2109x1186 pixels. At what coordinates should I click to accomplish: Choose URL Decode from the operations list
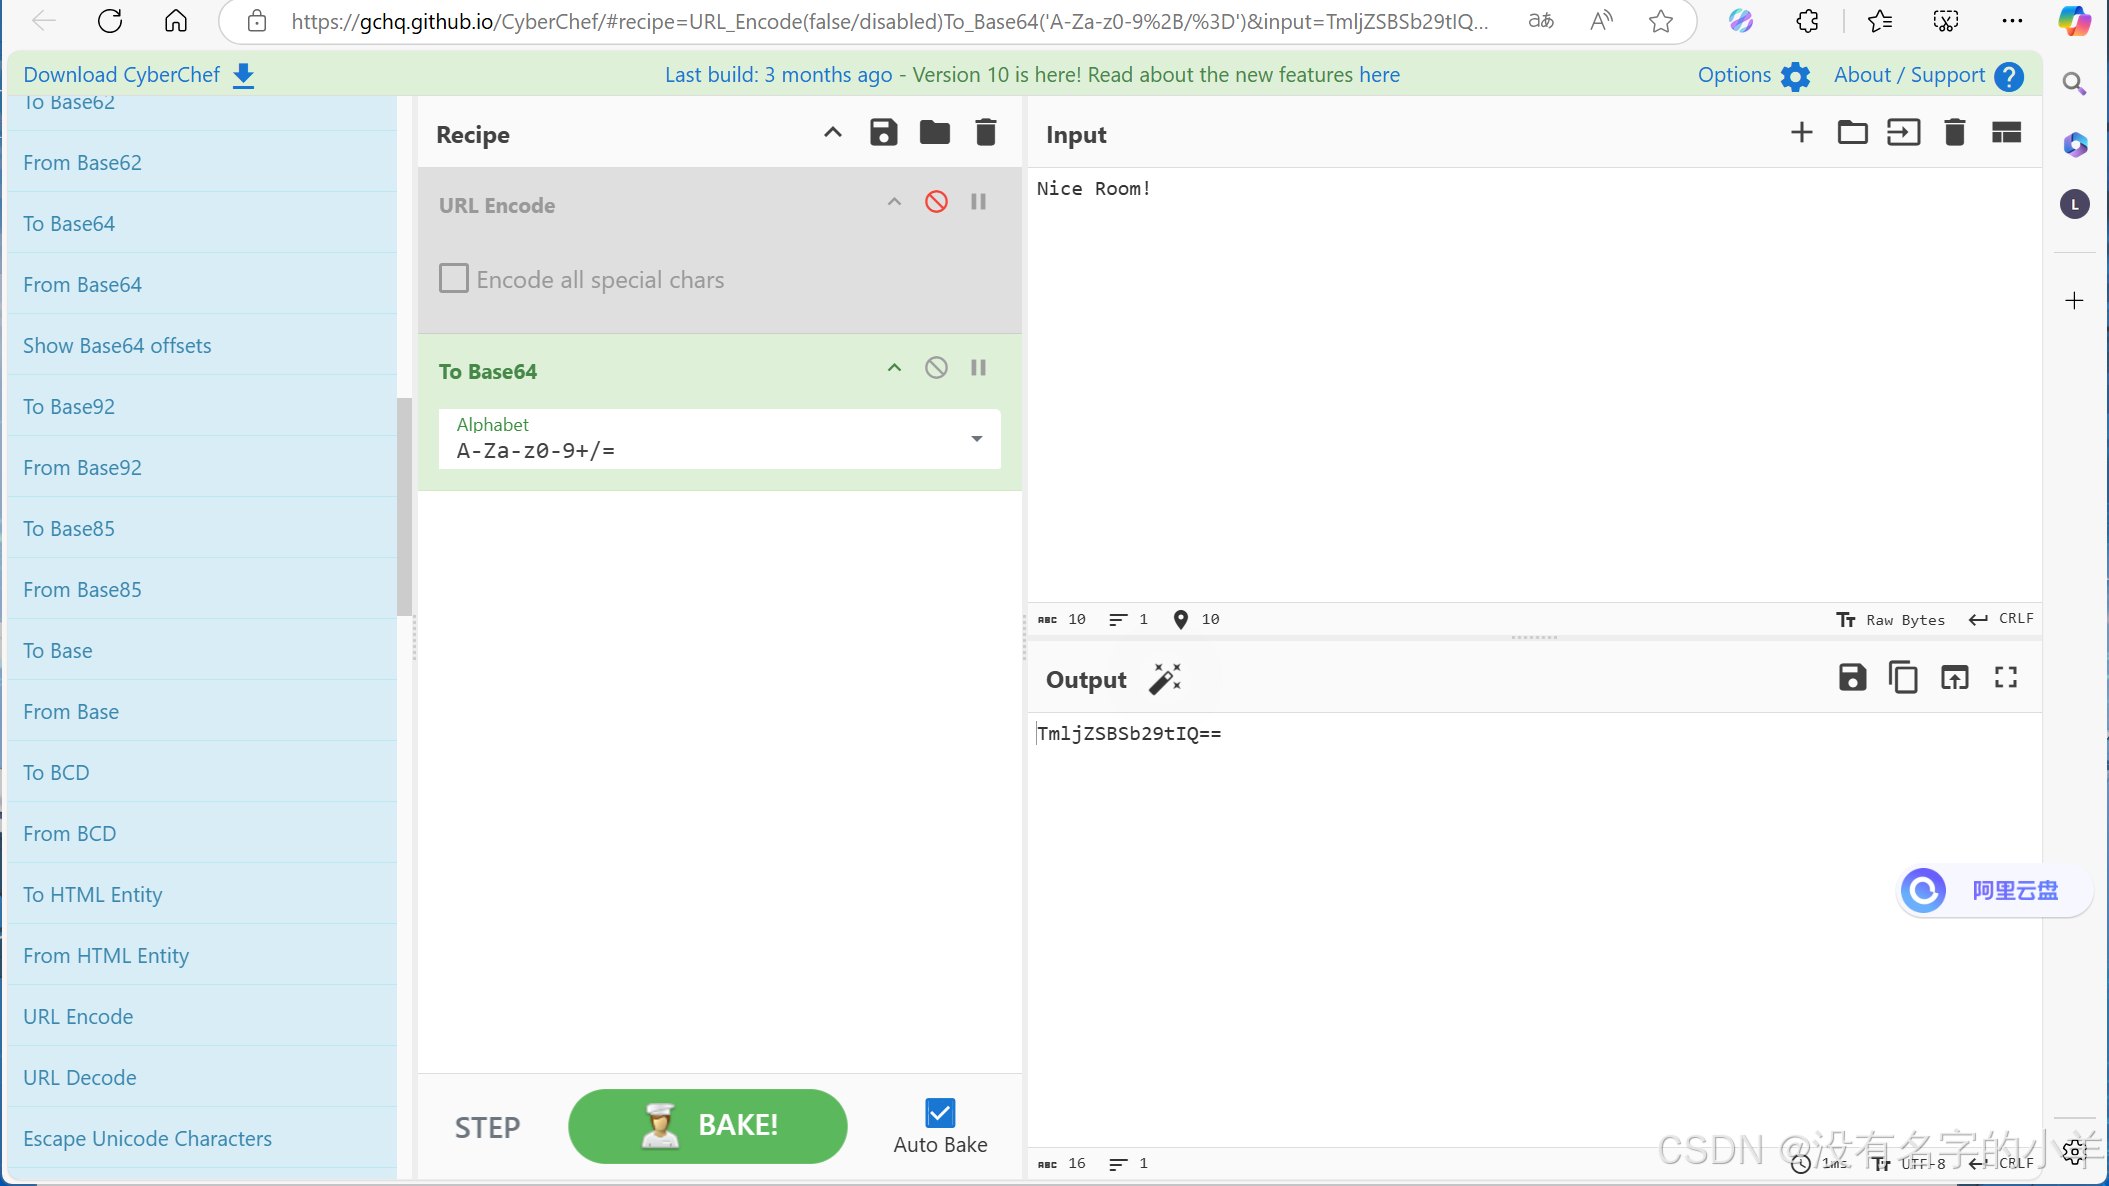(x=80, y=1077)
